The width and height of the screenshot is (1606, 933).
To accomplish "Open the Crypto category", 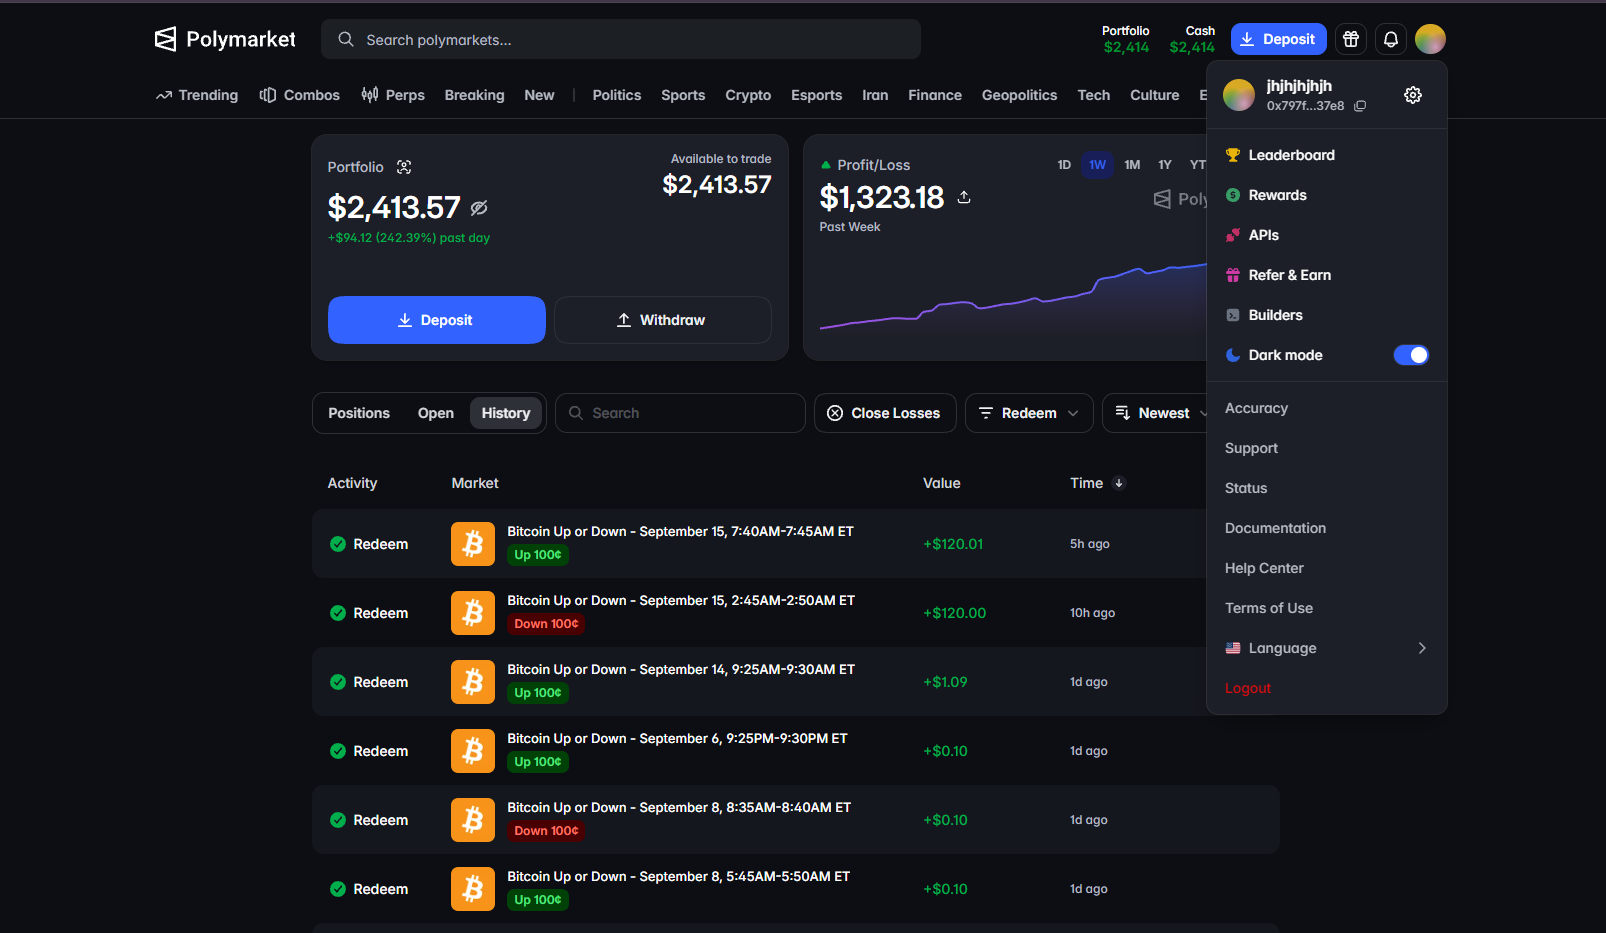I will click(x=748, y=95).
